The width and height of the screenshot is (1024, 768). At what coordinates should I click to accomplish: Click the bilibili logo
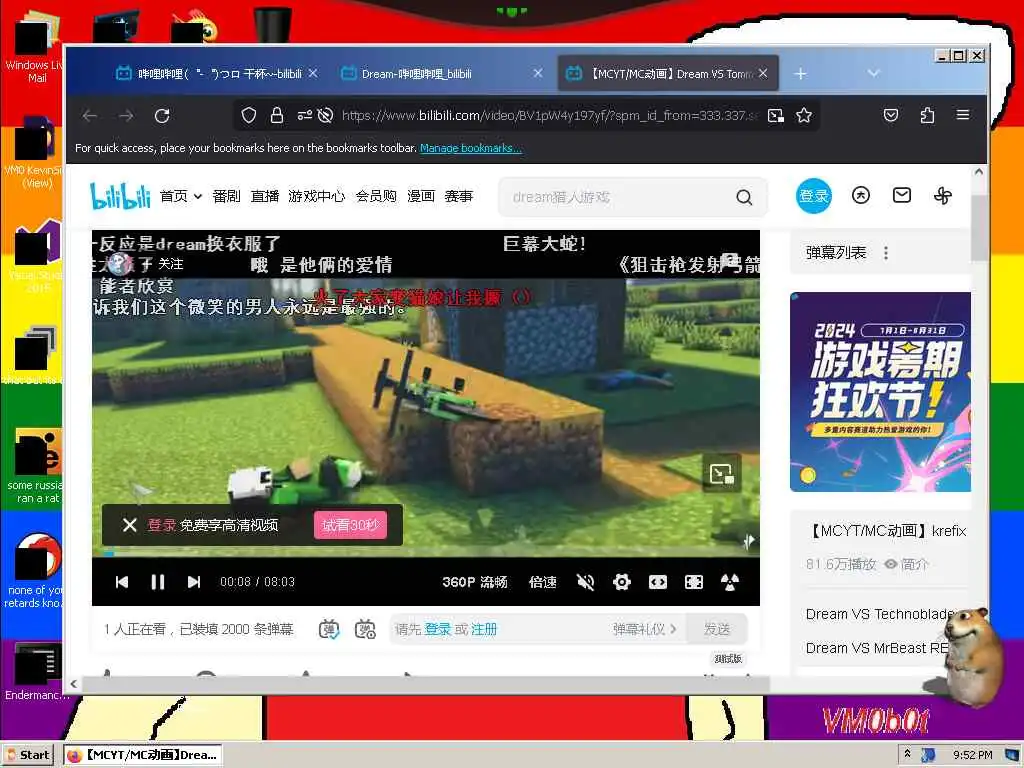tap(120, 195)
